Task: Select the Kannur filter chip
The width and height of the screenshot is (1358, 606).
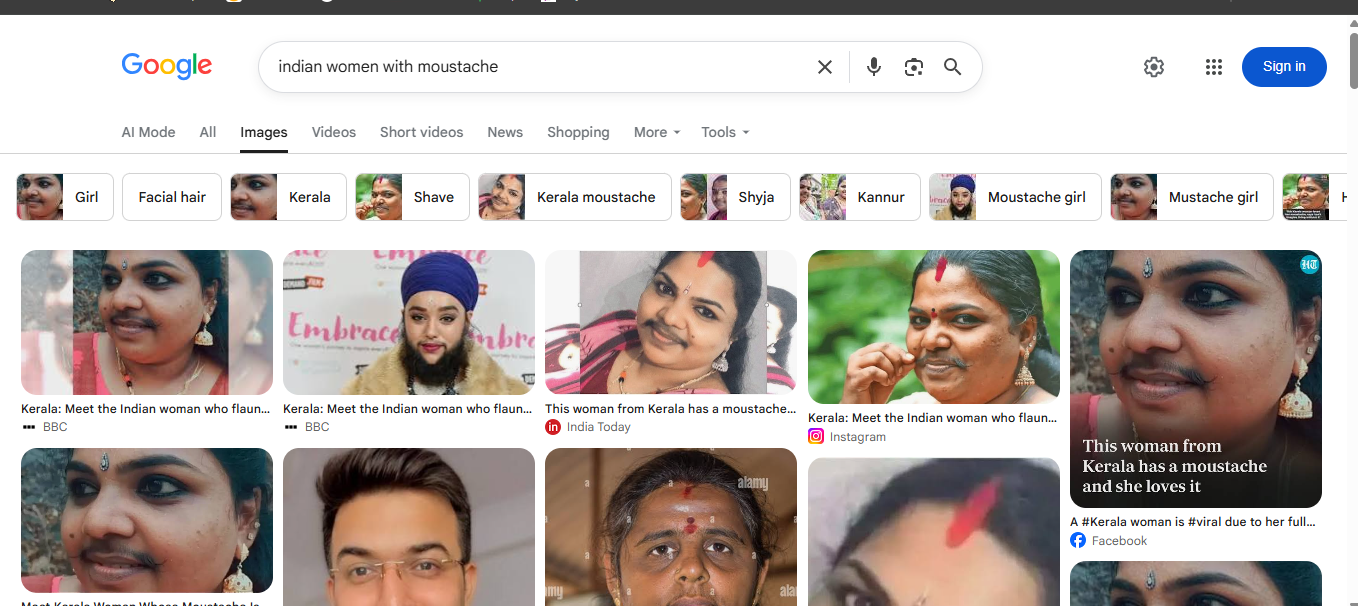Action: [860, 197]
